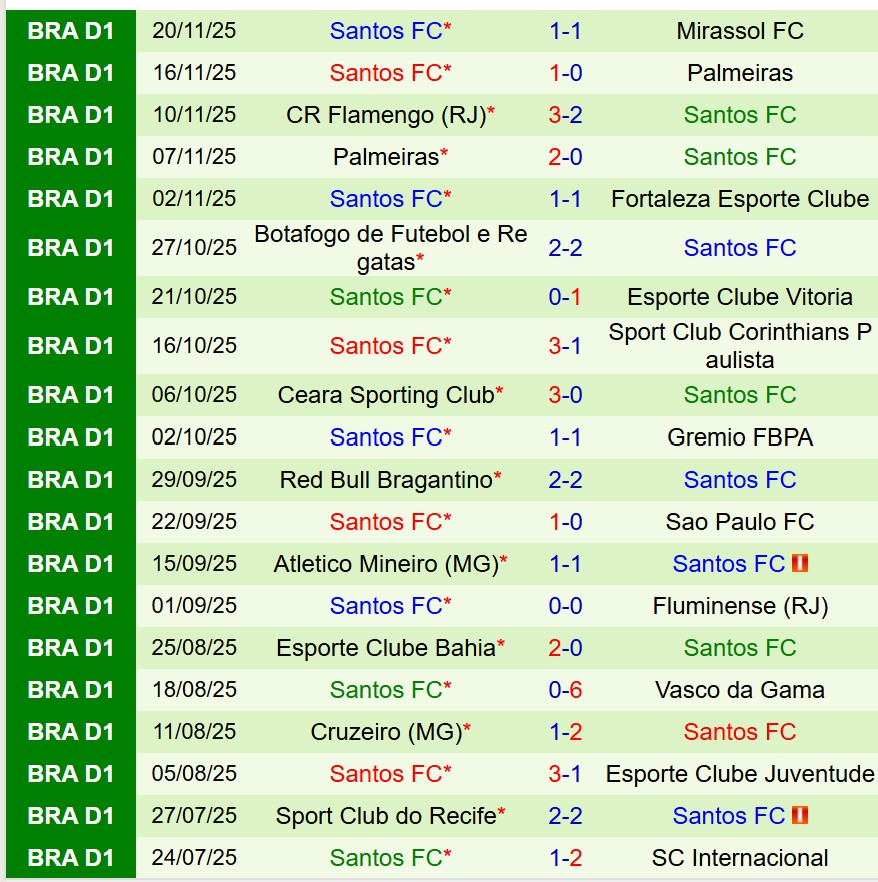Click the CR Flamengo (RJ) team name
This screenshot has width=878, height=882.
pyautogui.click(x=385, y=115)
